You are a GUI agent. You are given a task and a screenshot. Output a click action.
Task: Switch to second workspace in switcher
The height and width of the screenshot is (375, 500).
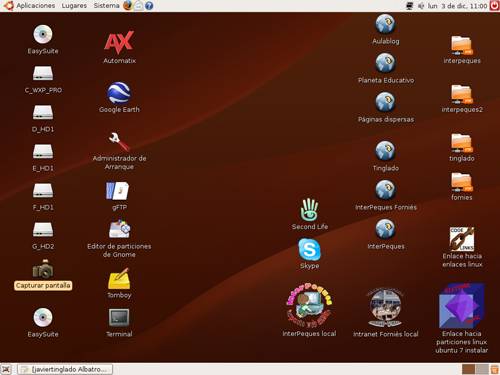point(482,369)
